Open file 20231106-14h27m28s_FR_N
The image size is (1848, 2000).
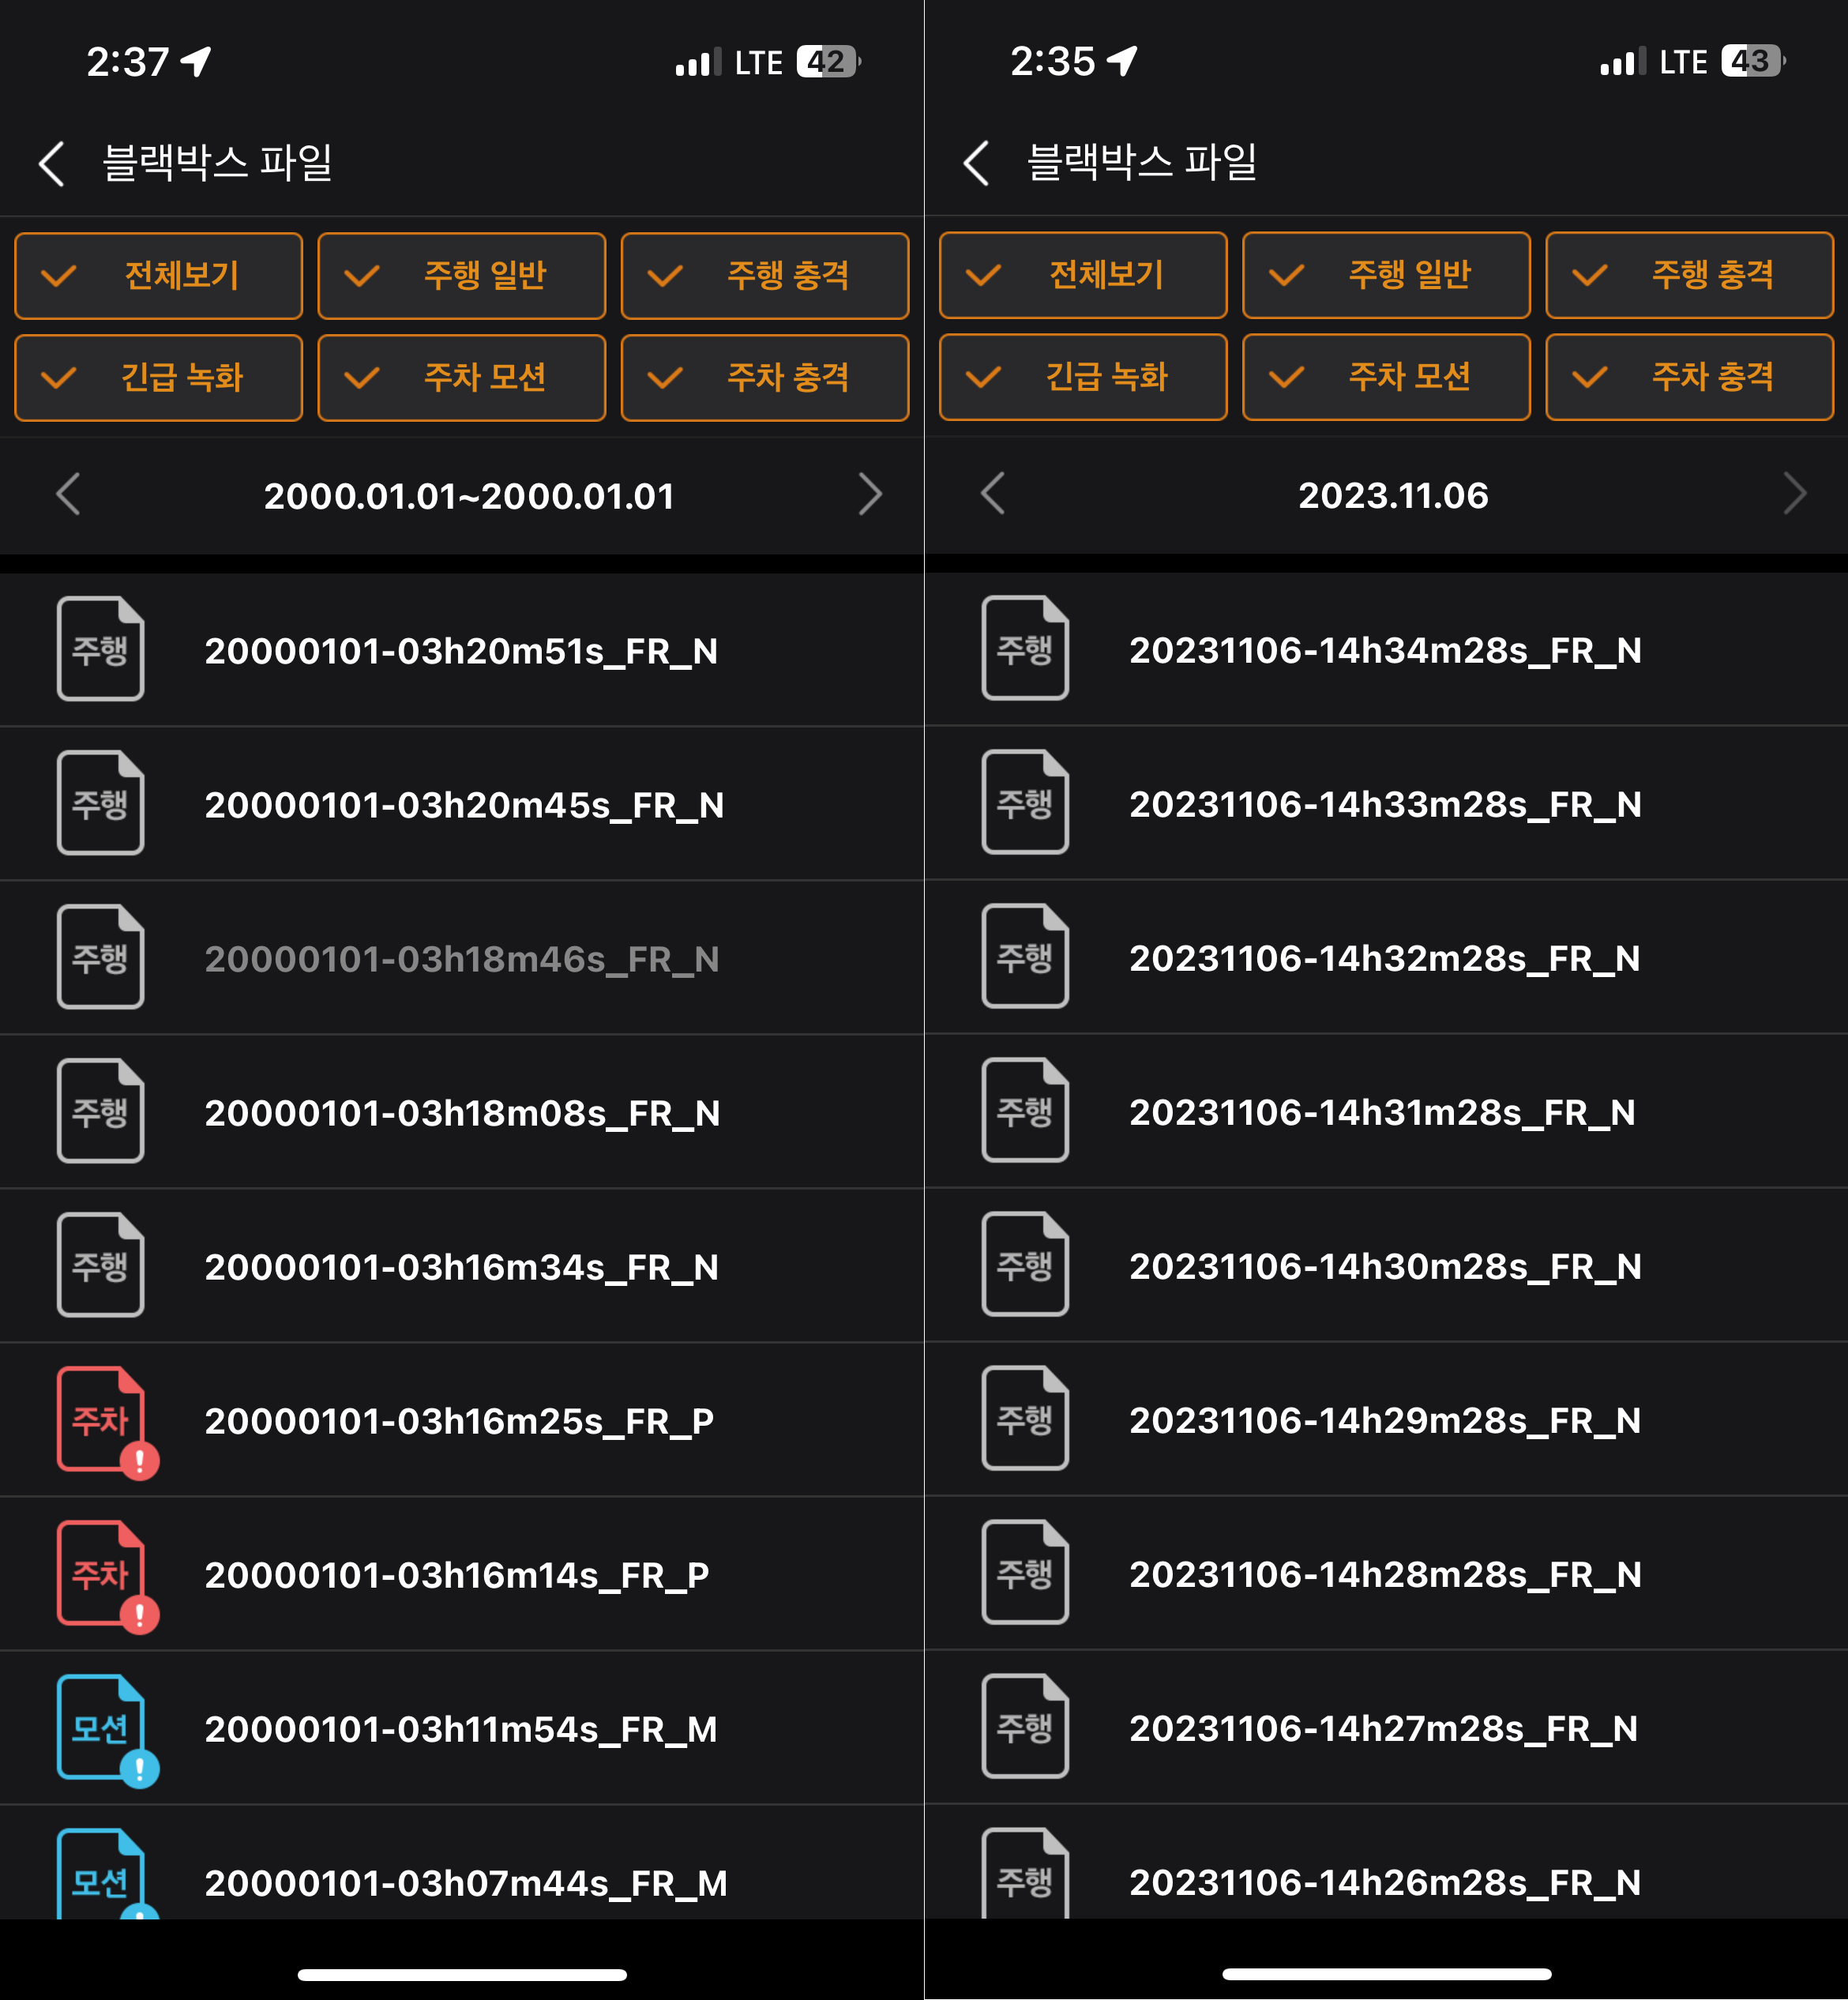1383,1728
